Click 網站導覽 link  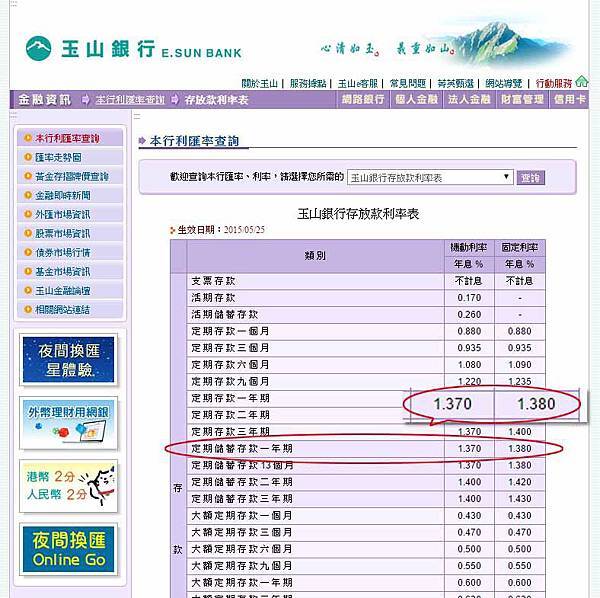504,83
